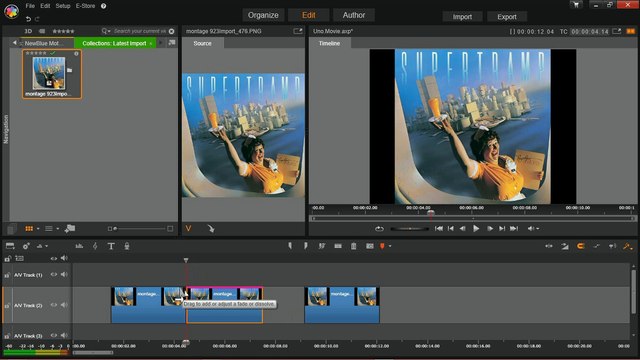Click the audio scrubbing icon
640x360 pixels.
pyautogui.click(x=612, y=246)
